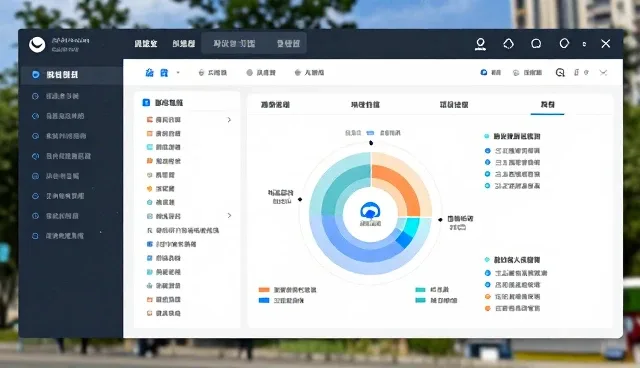The image size is (640, 368).
Task: Select last bullet in the upper right list
Action: (487, 186)
